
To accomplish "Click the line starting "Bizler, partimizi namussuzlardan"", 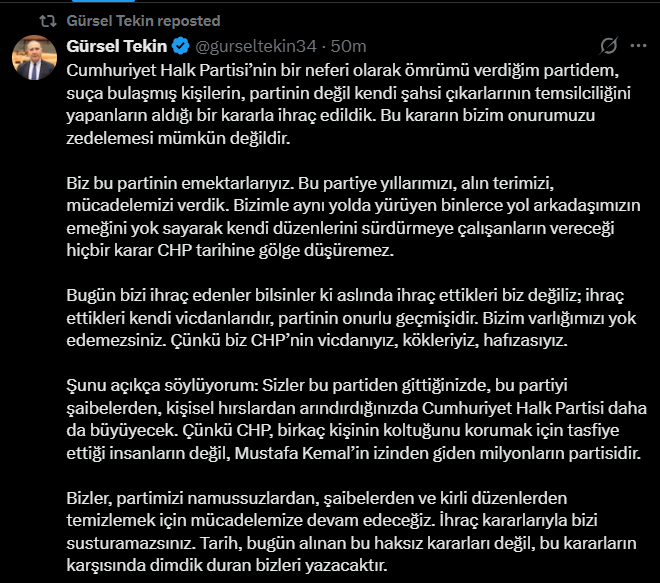I will 317,498.
